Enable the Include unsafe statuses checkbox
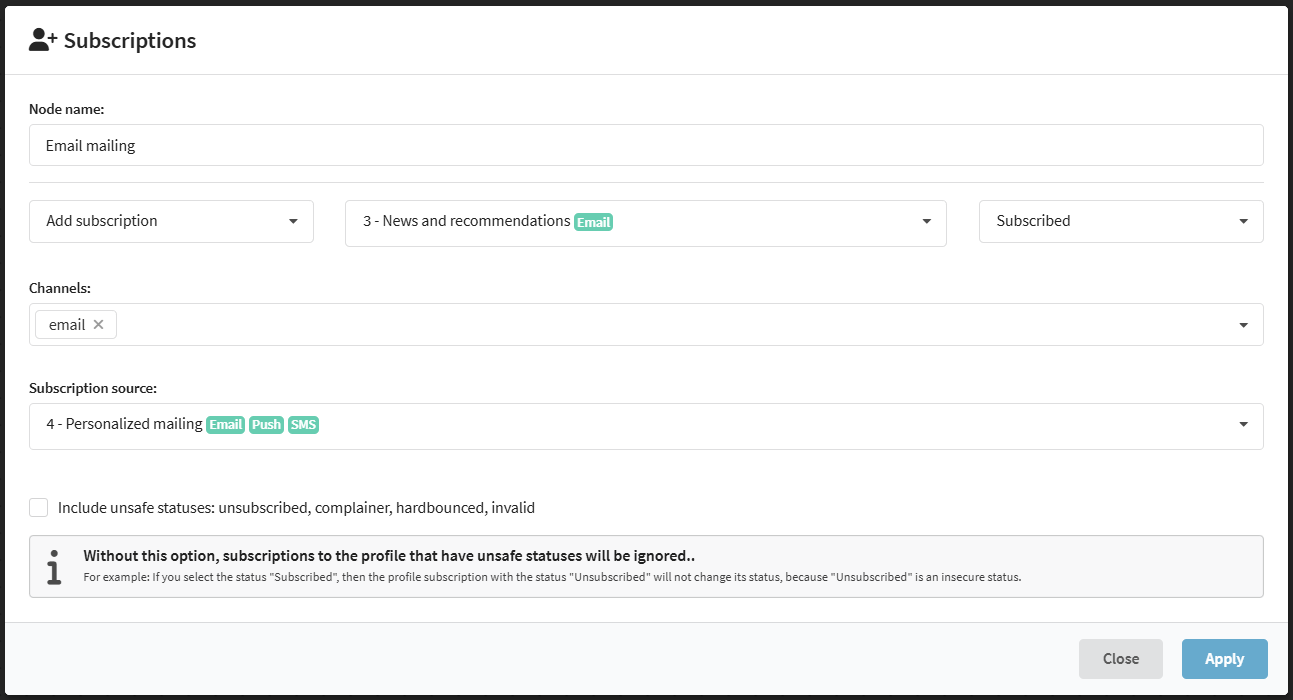Viewport: 1293px width, 700px height. (x=39, y=508)
